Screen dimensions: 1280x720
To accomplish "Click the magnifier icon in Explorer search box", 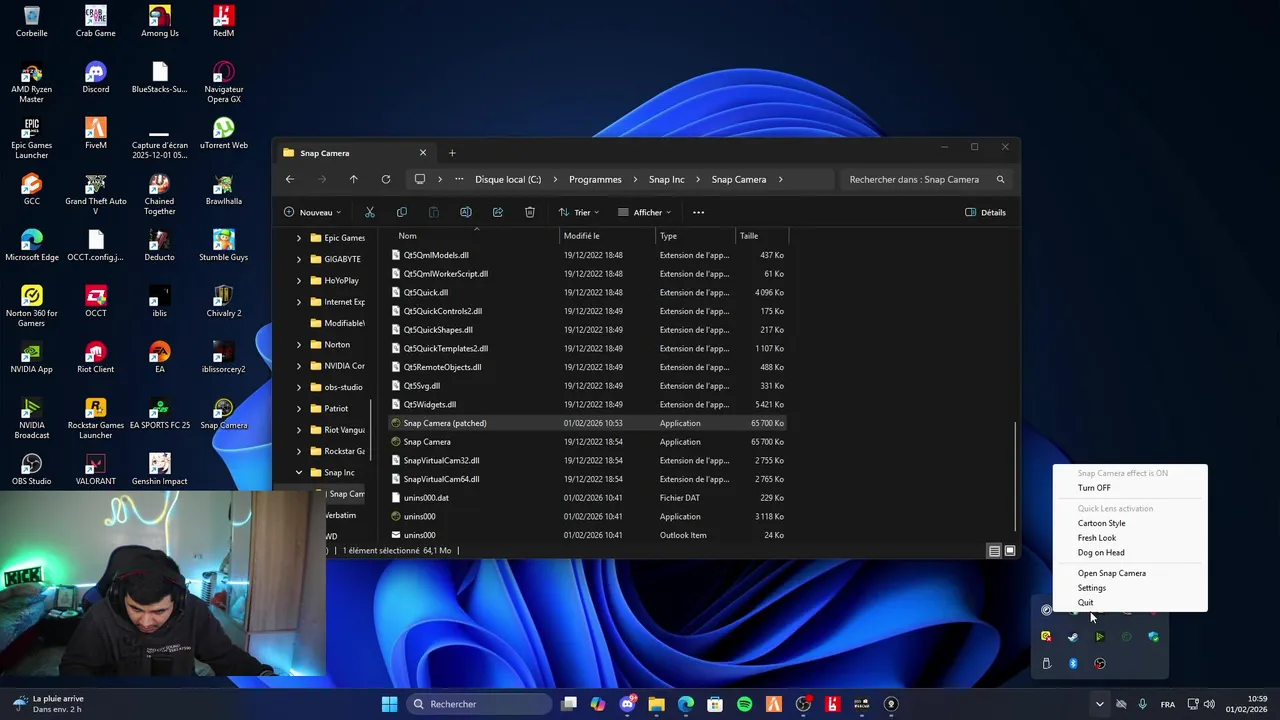I will 1000,179.
